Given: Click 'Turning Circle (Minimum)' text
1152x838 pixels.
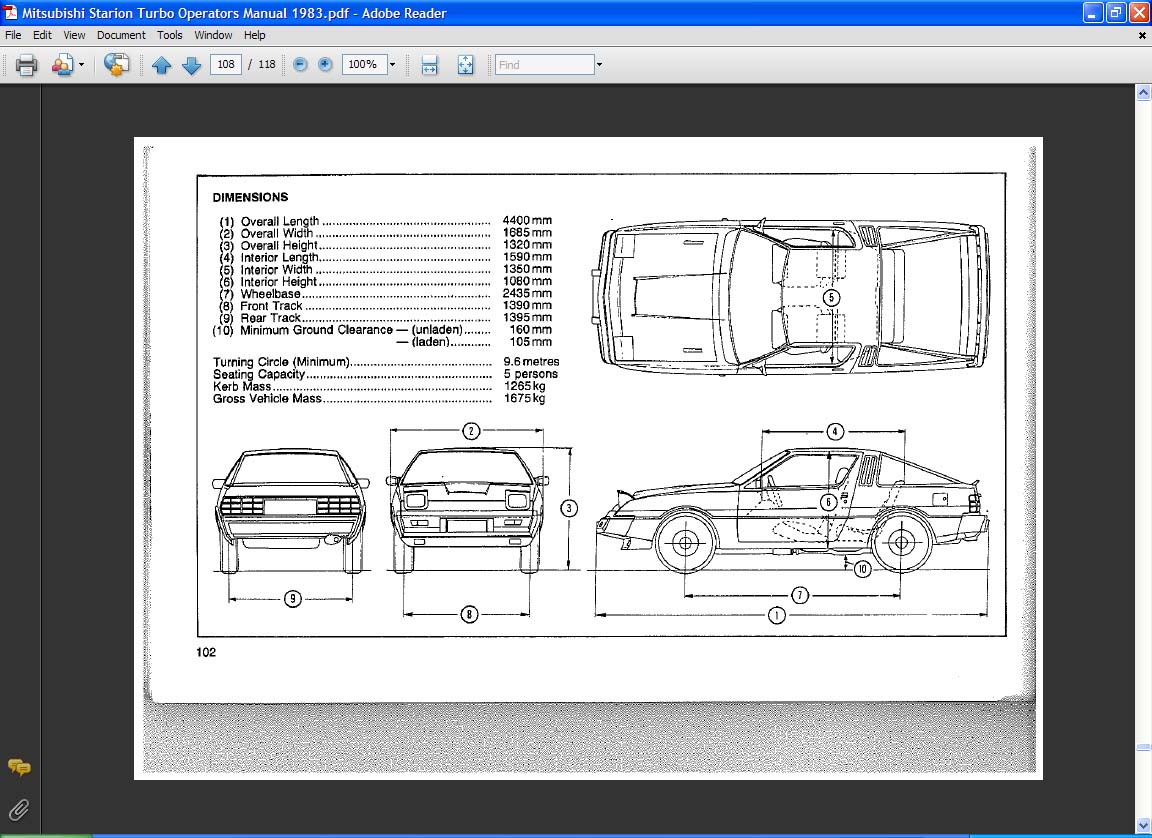Looking at the screenshot, I should tap(281, 362).
